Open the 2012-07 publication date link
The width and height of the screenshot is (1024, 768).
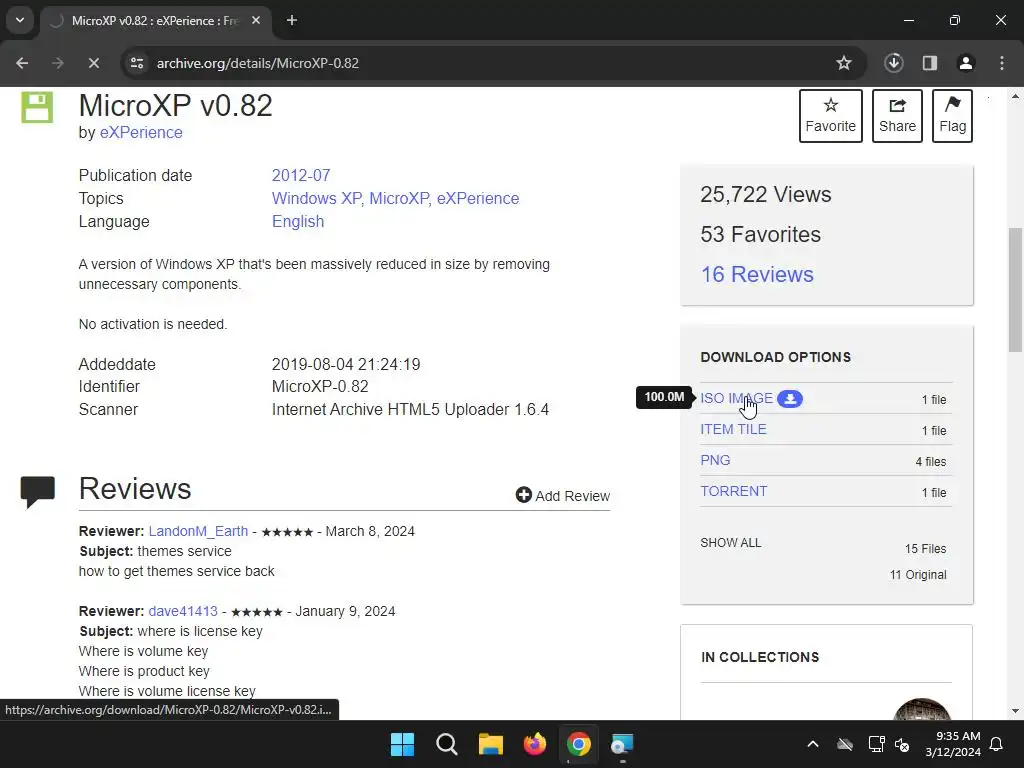tap(301, 176)
